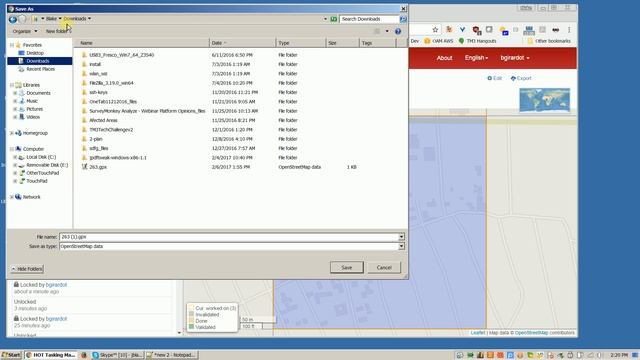The image size is (640, 360).
Task: Select the sdfg_files folder
Action: tap(99, 149)
